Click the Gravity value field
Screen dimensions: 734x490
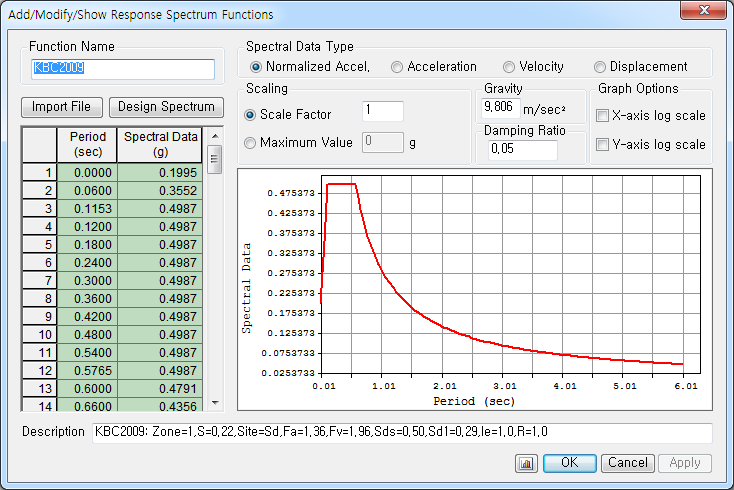(500, 108)
